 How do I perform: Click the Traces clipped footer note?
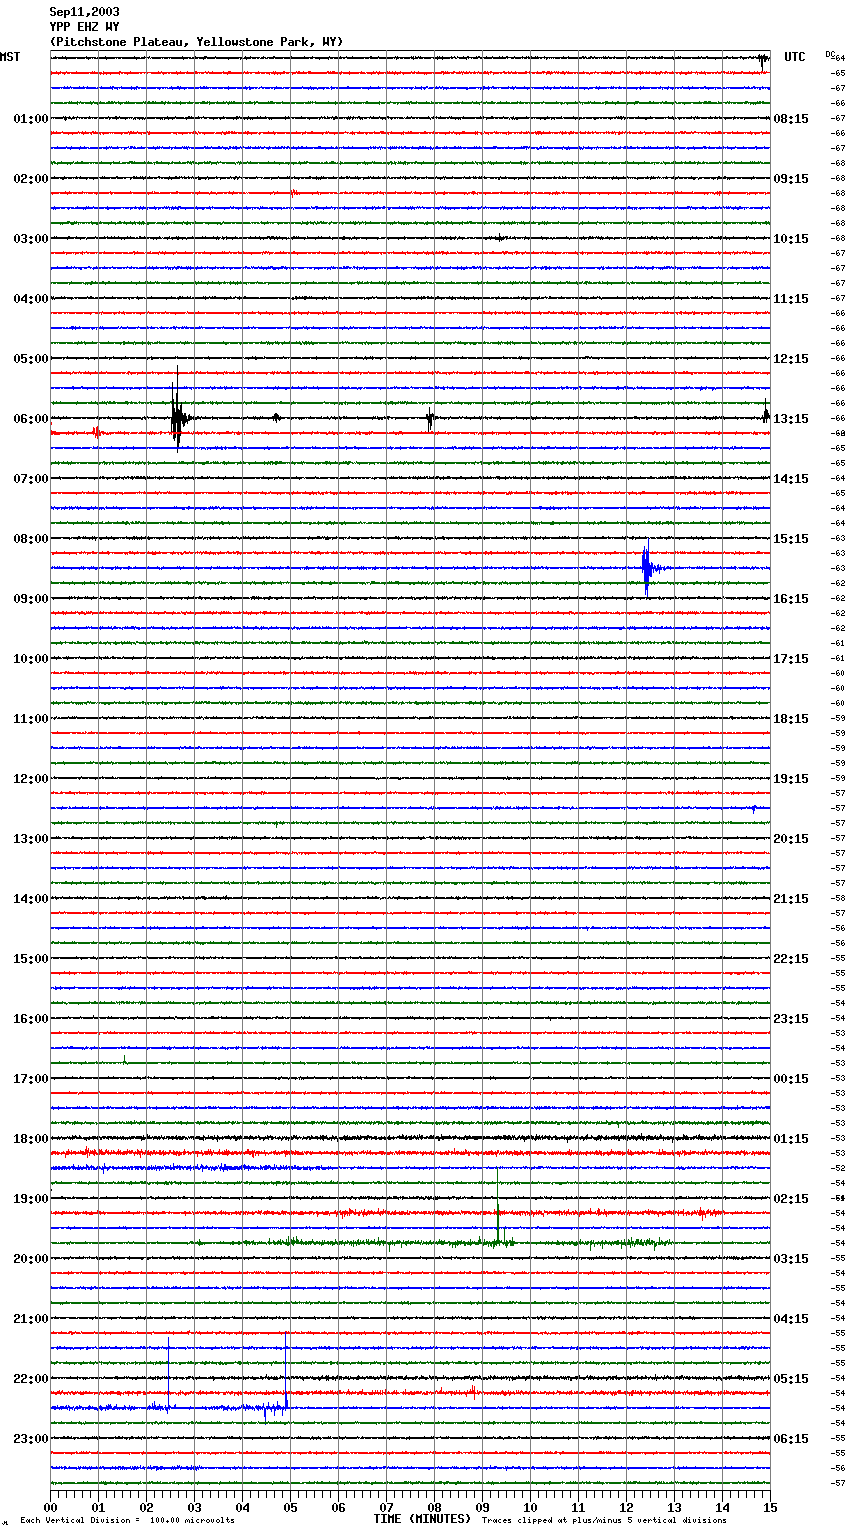click(x=604, y=1521)
